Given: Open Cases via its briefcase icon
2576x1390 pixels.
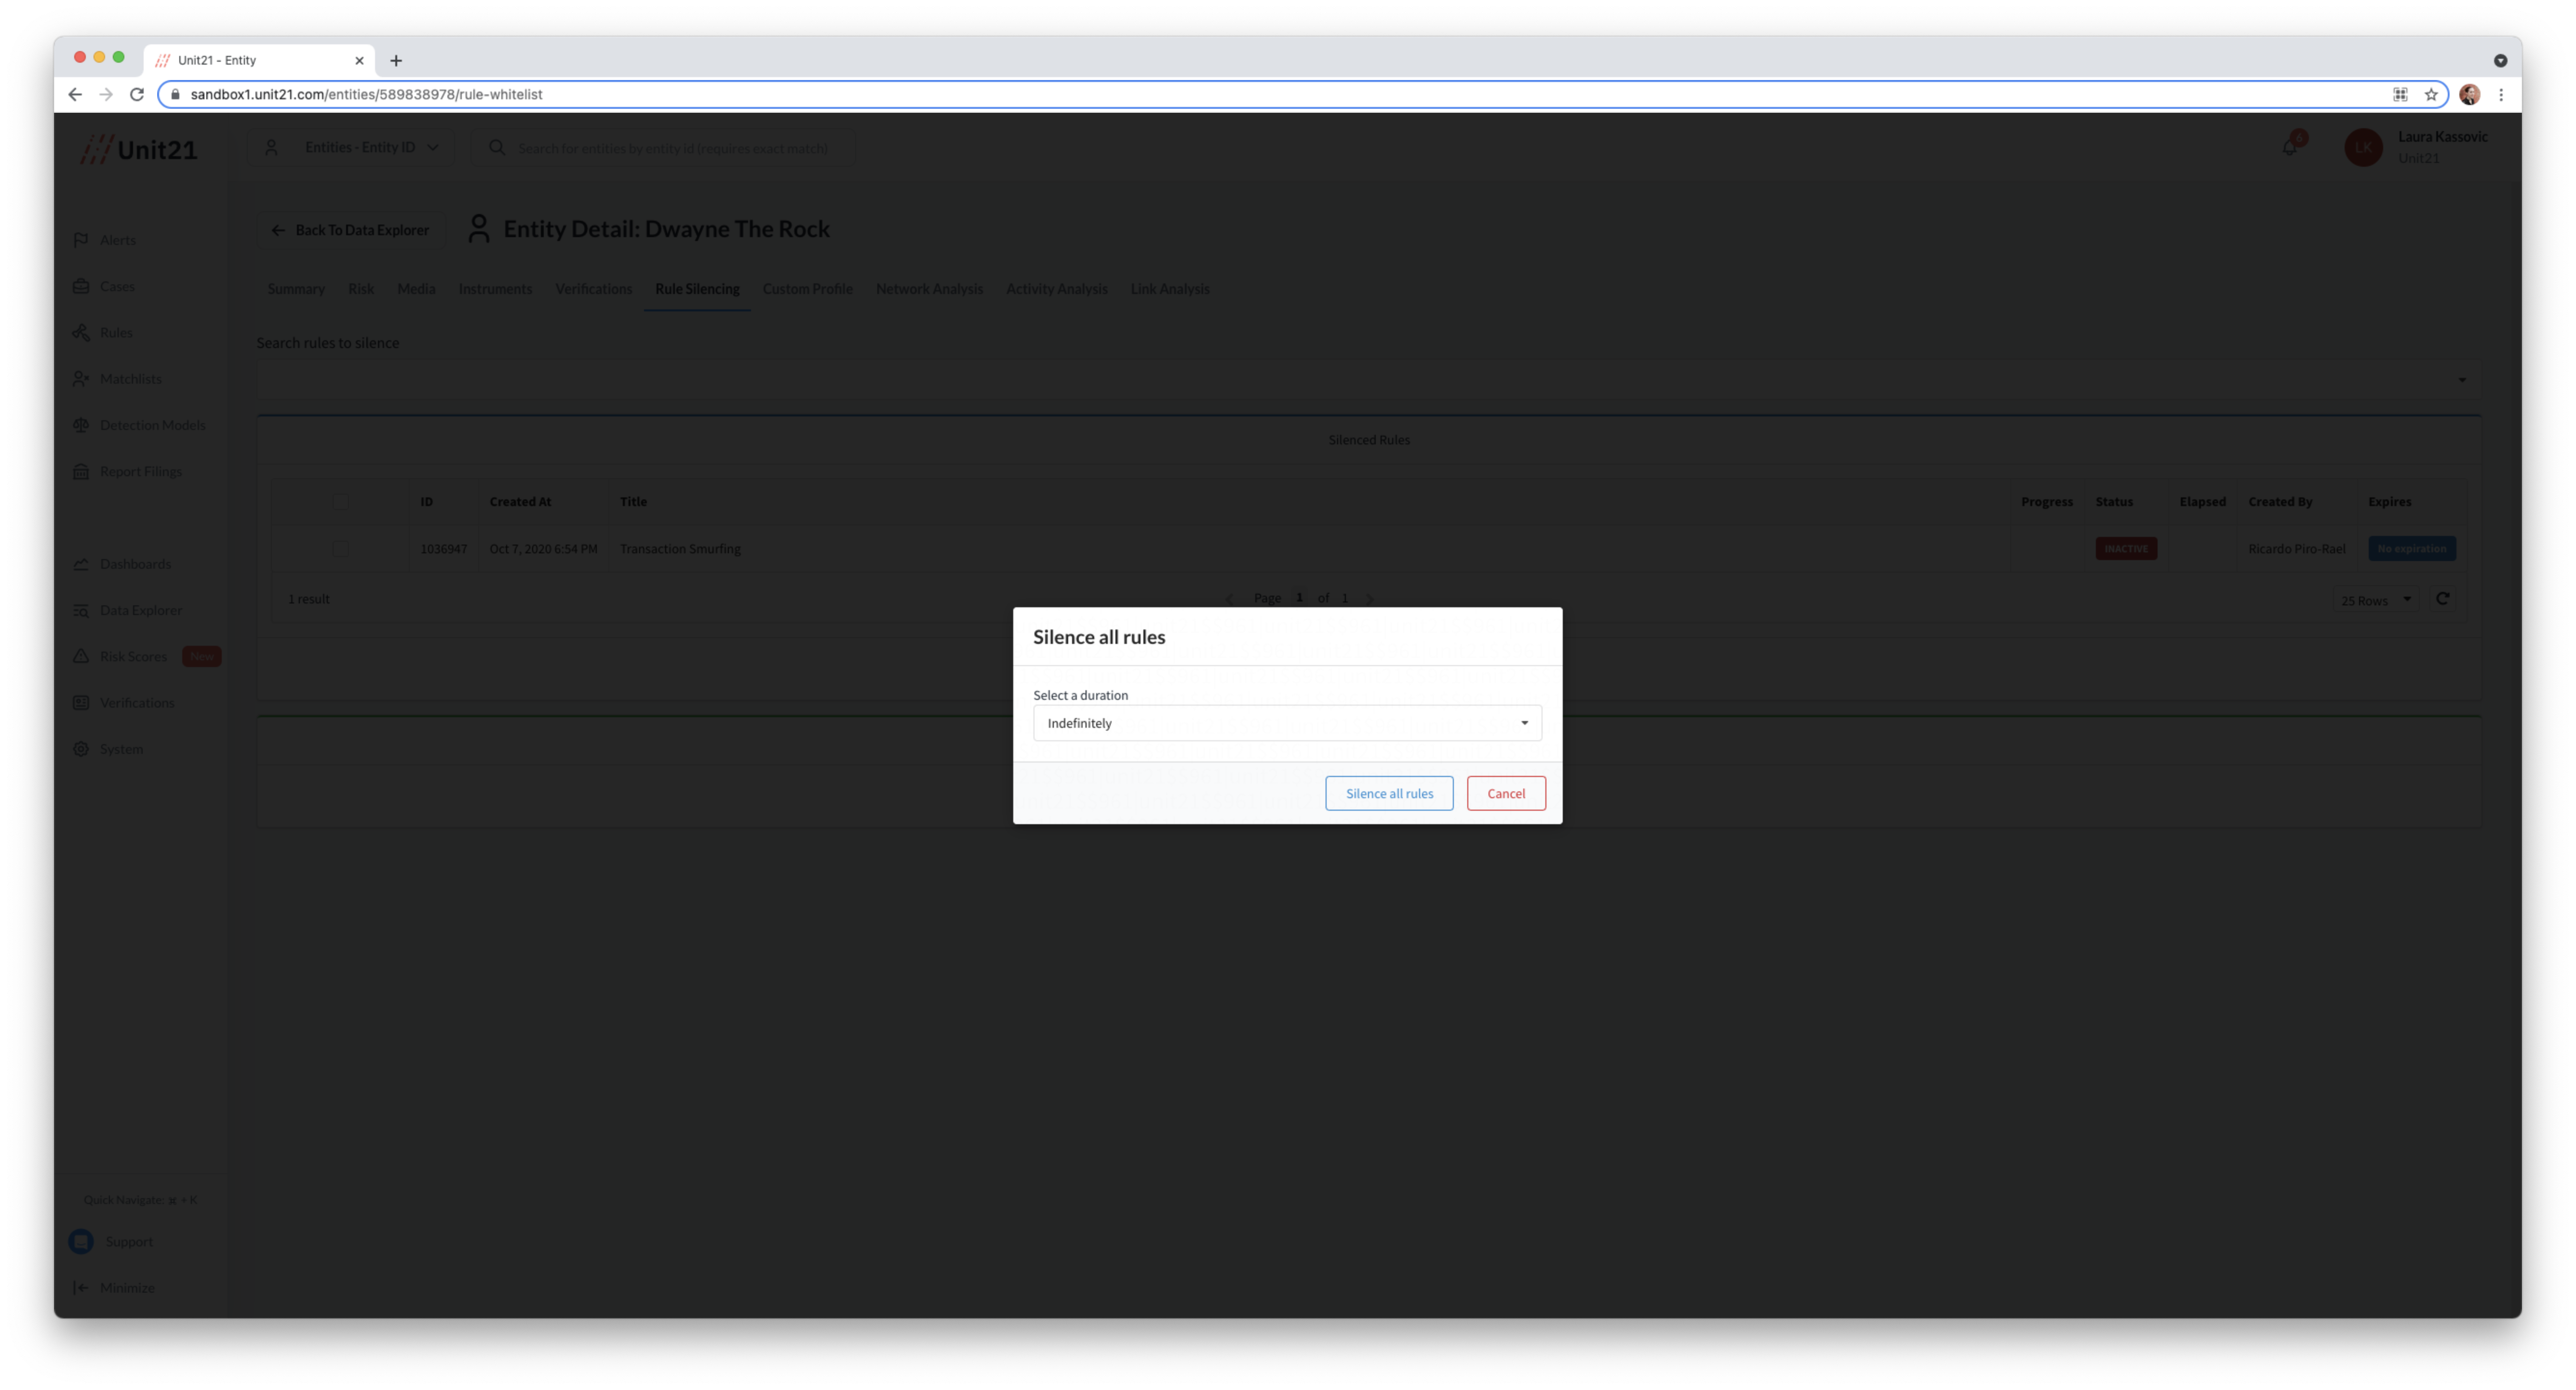Looking at the screenshot, I should coord(81,286).
